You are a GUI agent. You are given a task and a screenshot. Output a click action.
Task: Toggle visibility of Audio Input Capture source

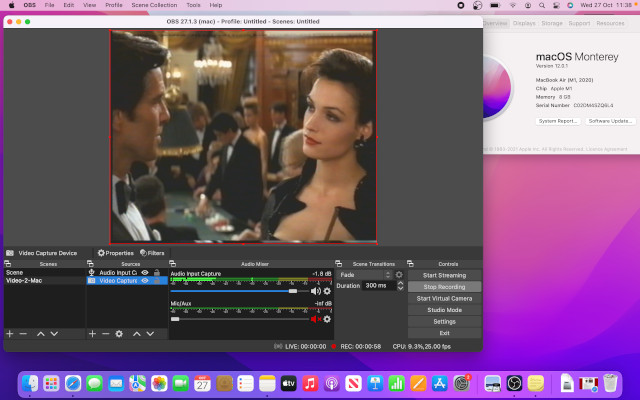tap(145, 272)
